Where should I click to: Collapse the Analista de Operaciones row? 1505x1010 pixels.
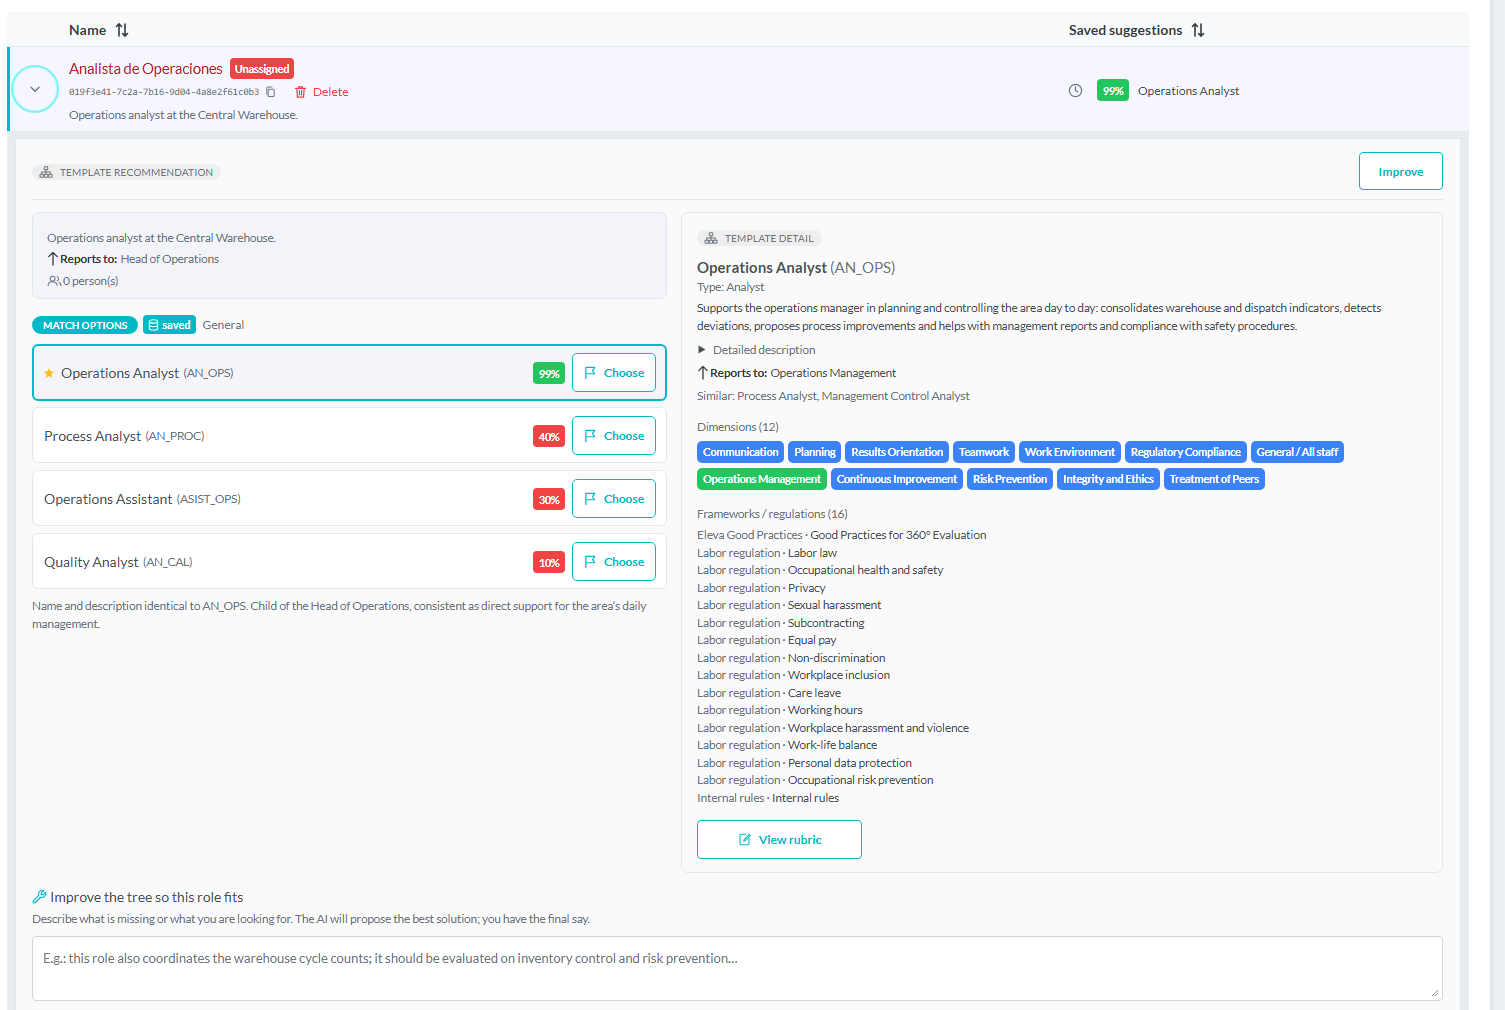pos(35,89)
